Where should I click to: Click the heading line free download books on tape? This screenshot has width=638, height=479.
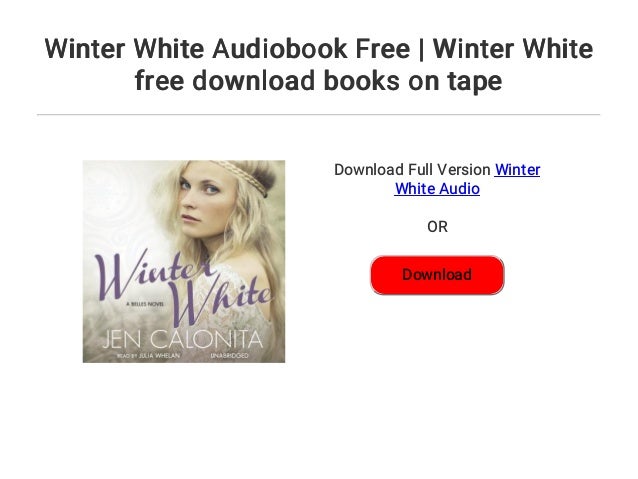(319, 81)
